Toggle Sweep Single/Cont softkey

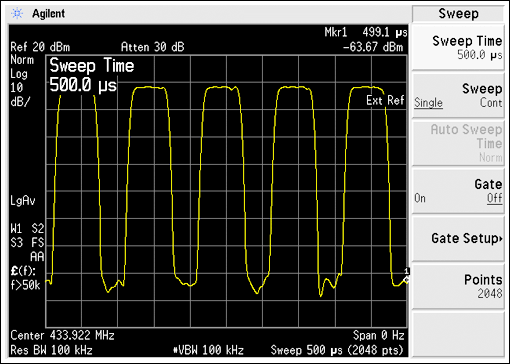pos(458,95)
